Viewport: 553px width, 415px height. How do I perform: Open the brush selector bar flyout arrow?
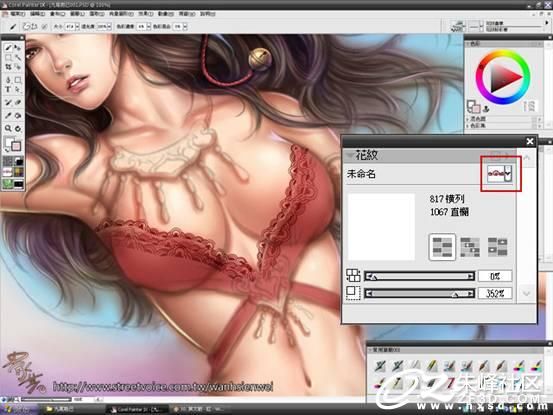pos(548,22)
